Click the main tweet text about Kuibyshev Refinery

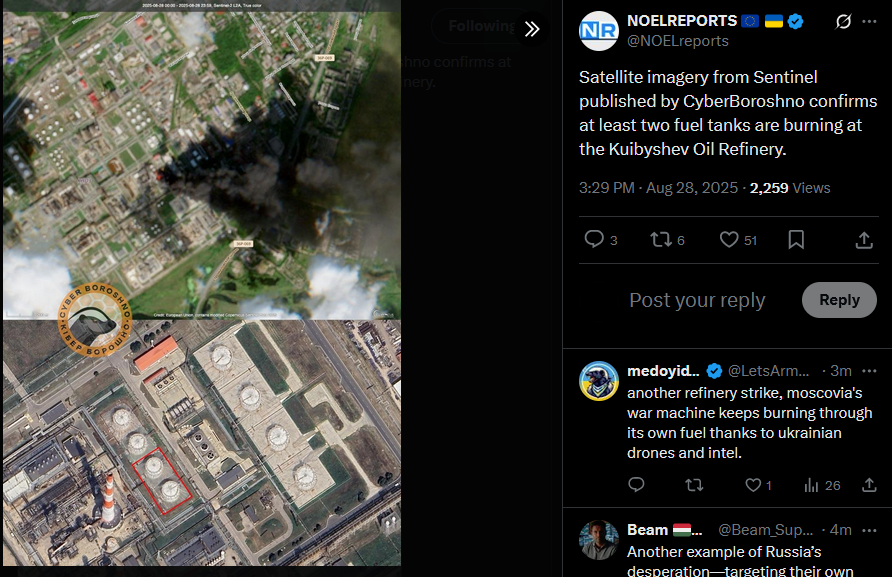(x=728, y=113)
